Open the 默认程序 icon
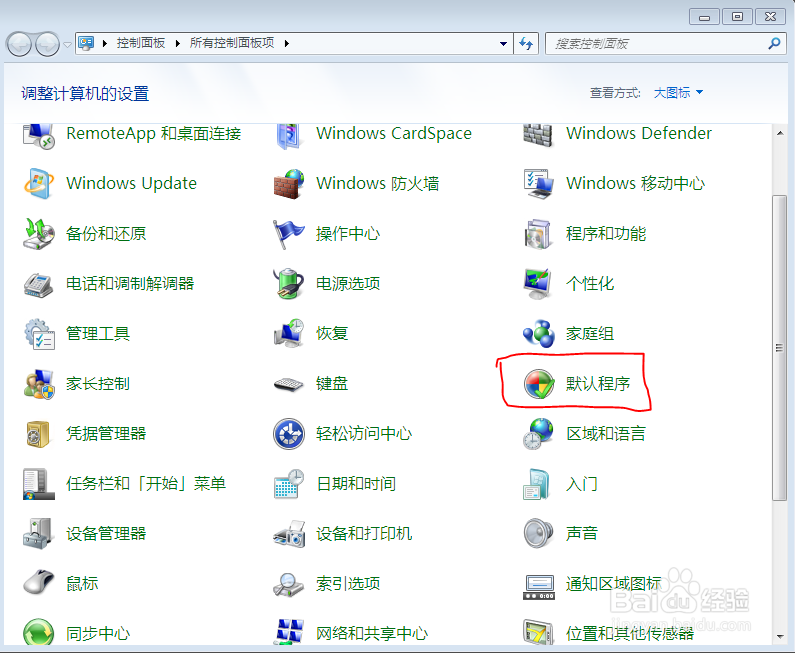This screenshot has height=653, width=795. pos(538,384)
